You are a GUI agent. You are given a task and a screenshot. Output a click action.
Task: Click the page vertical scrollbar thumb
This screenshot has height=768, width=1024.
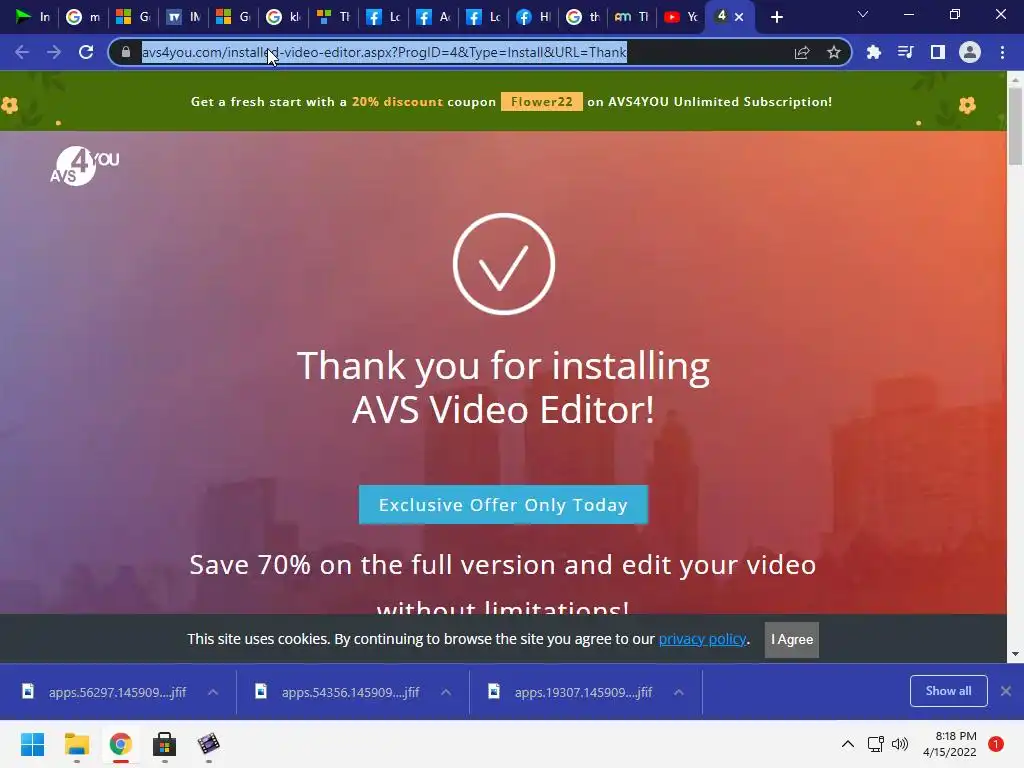tap(1015, 125)
